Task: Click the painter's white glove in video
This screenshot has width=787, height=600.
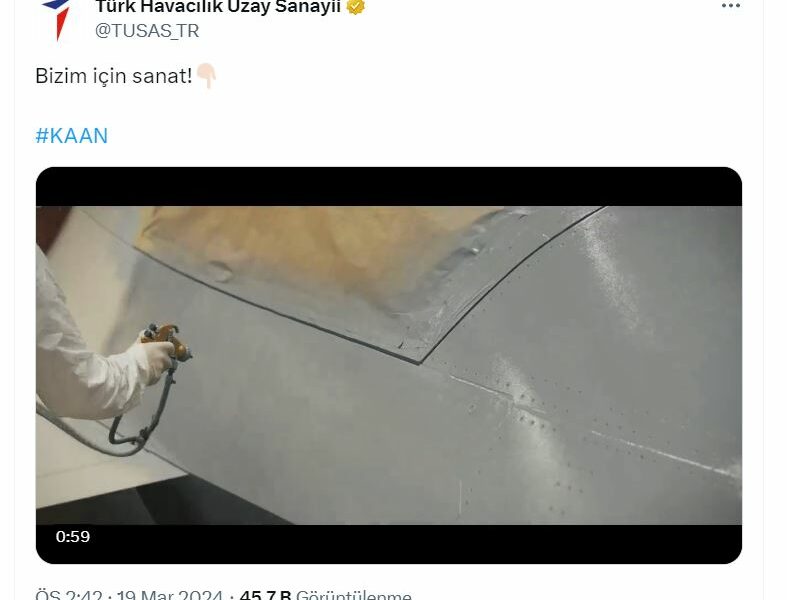Action: (x=153, y=363)
